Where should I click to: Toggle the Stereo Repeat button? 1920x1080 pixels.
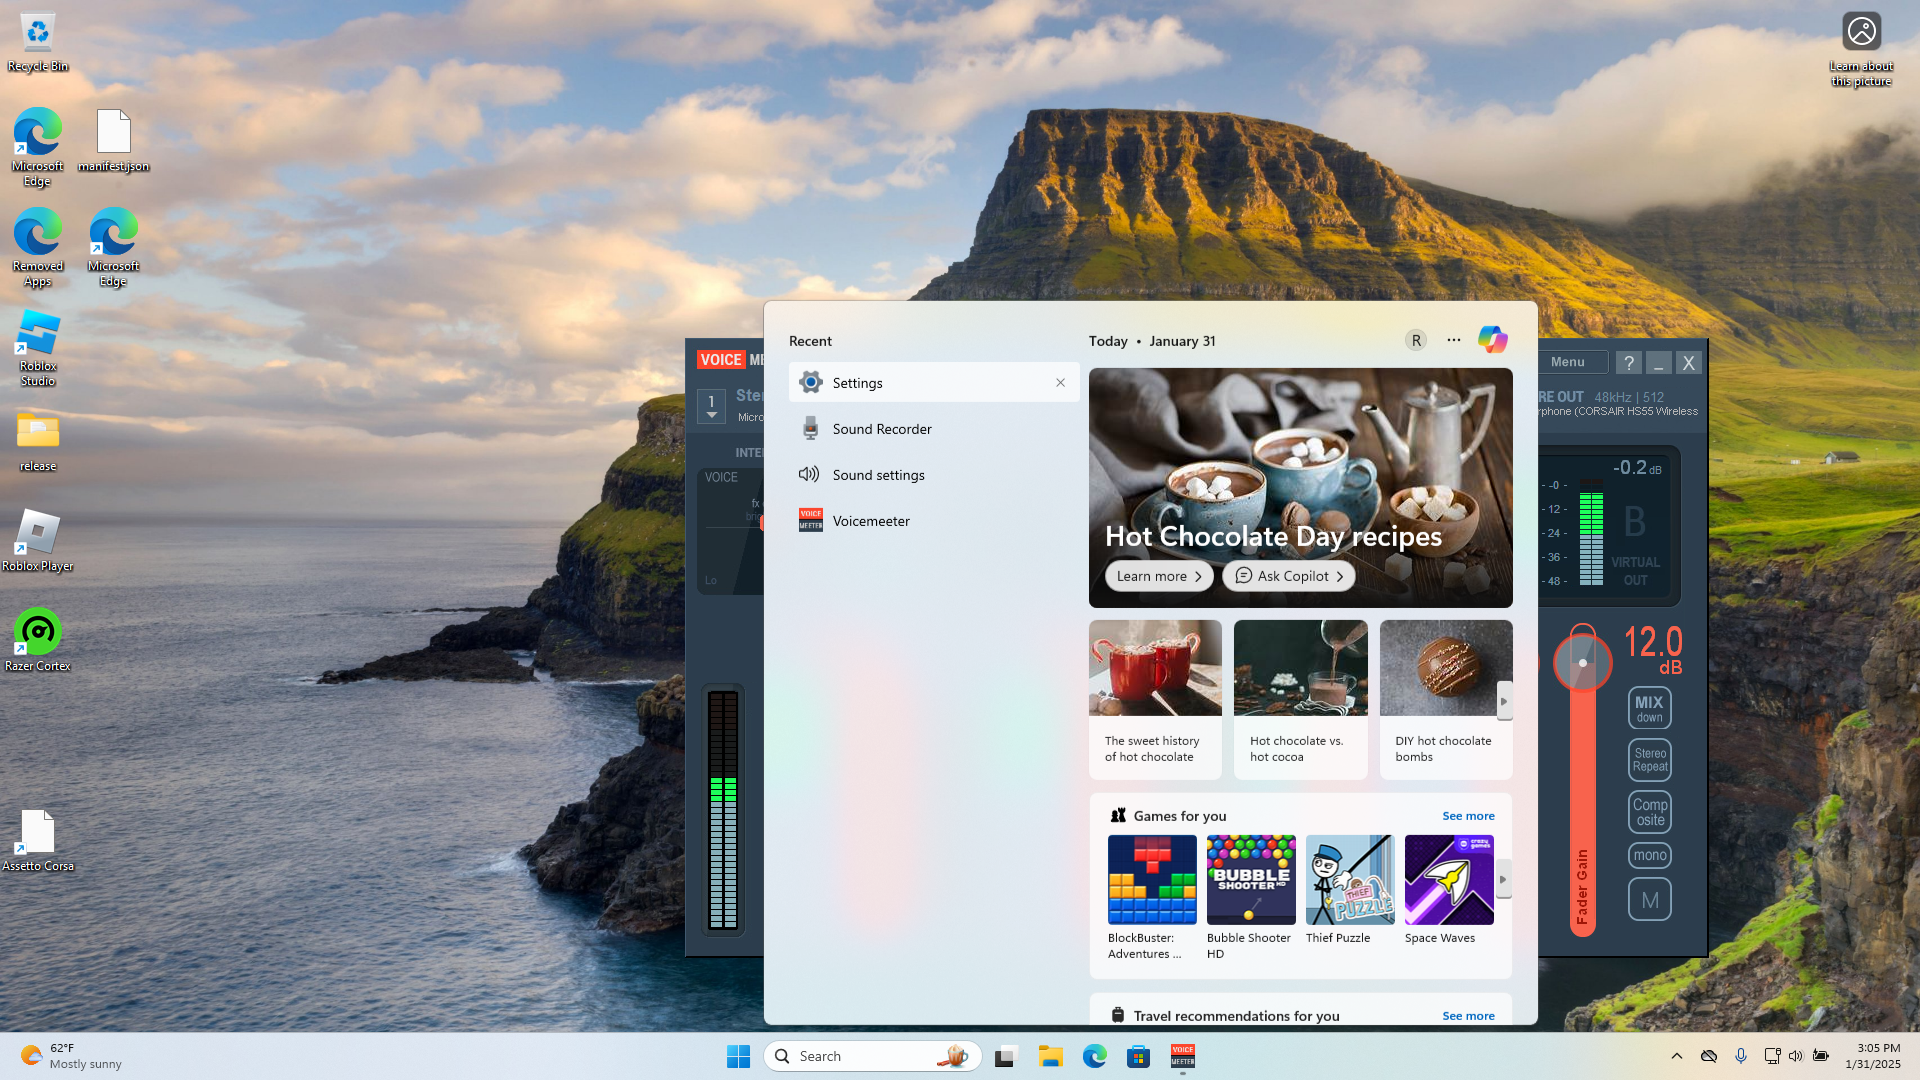(1649, 760)
